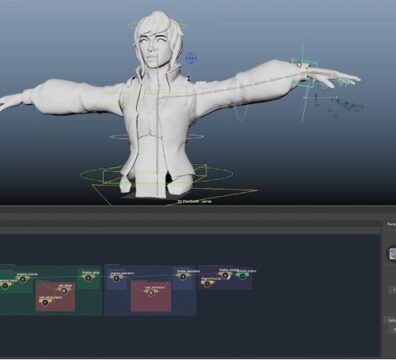This screenshot has width=396, height=360.
Task: Pick the large green ground circle control
Action: click(157, 174)
